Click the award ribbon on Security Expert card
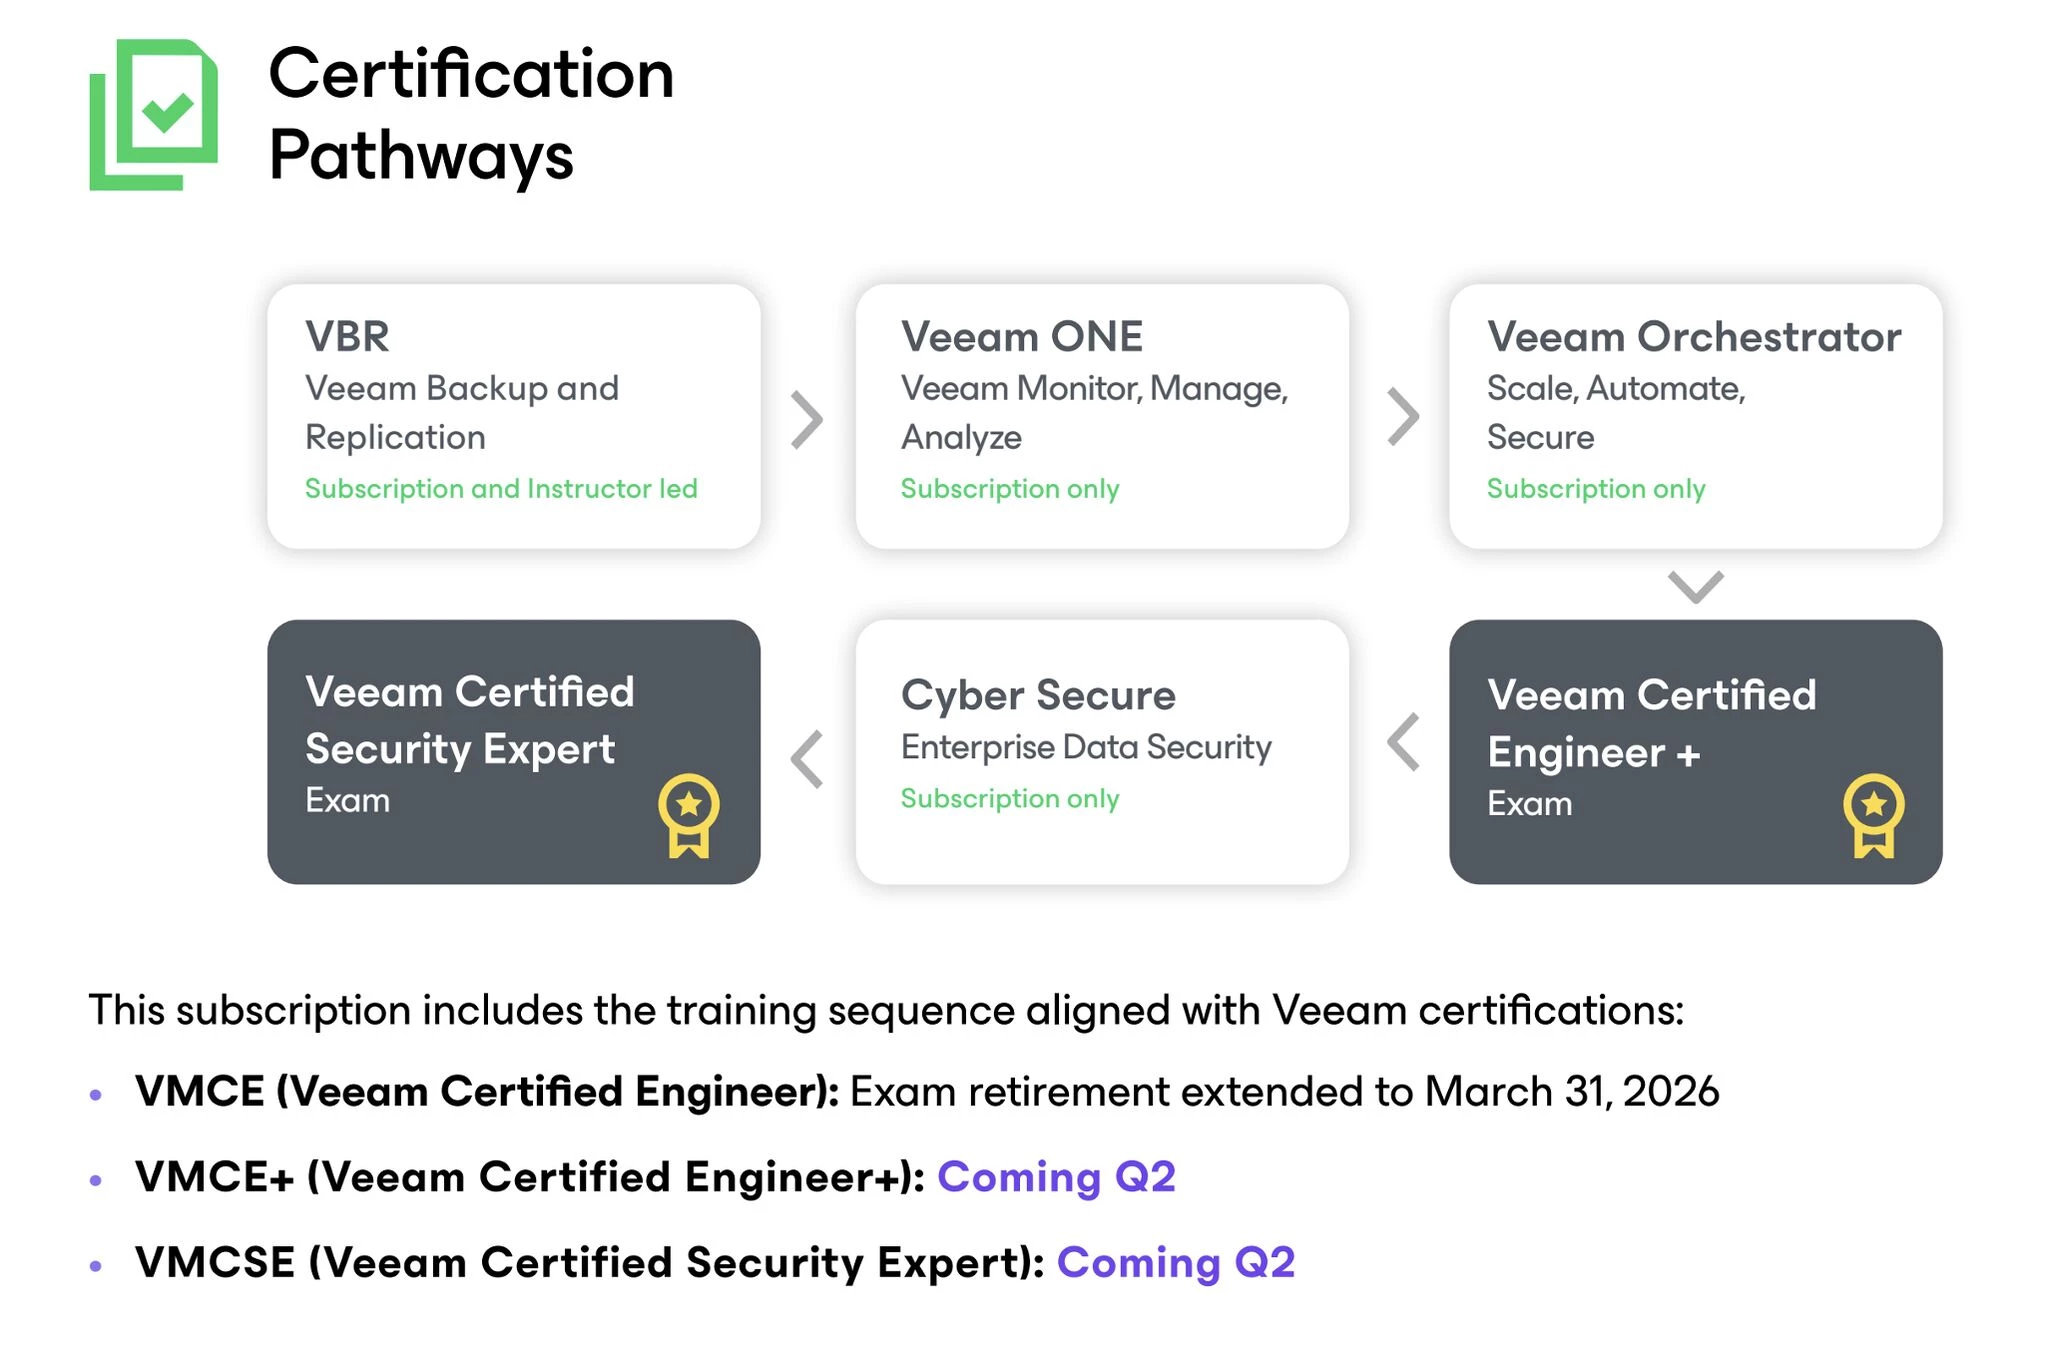 click(688, 815)
